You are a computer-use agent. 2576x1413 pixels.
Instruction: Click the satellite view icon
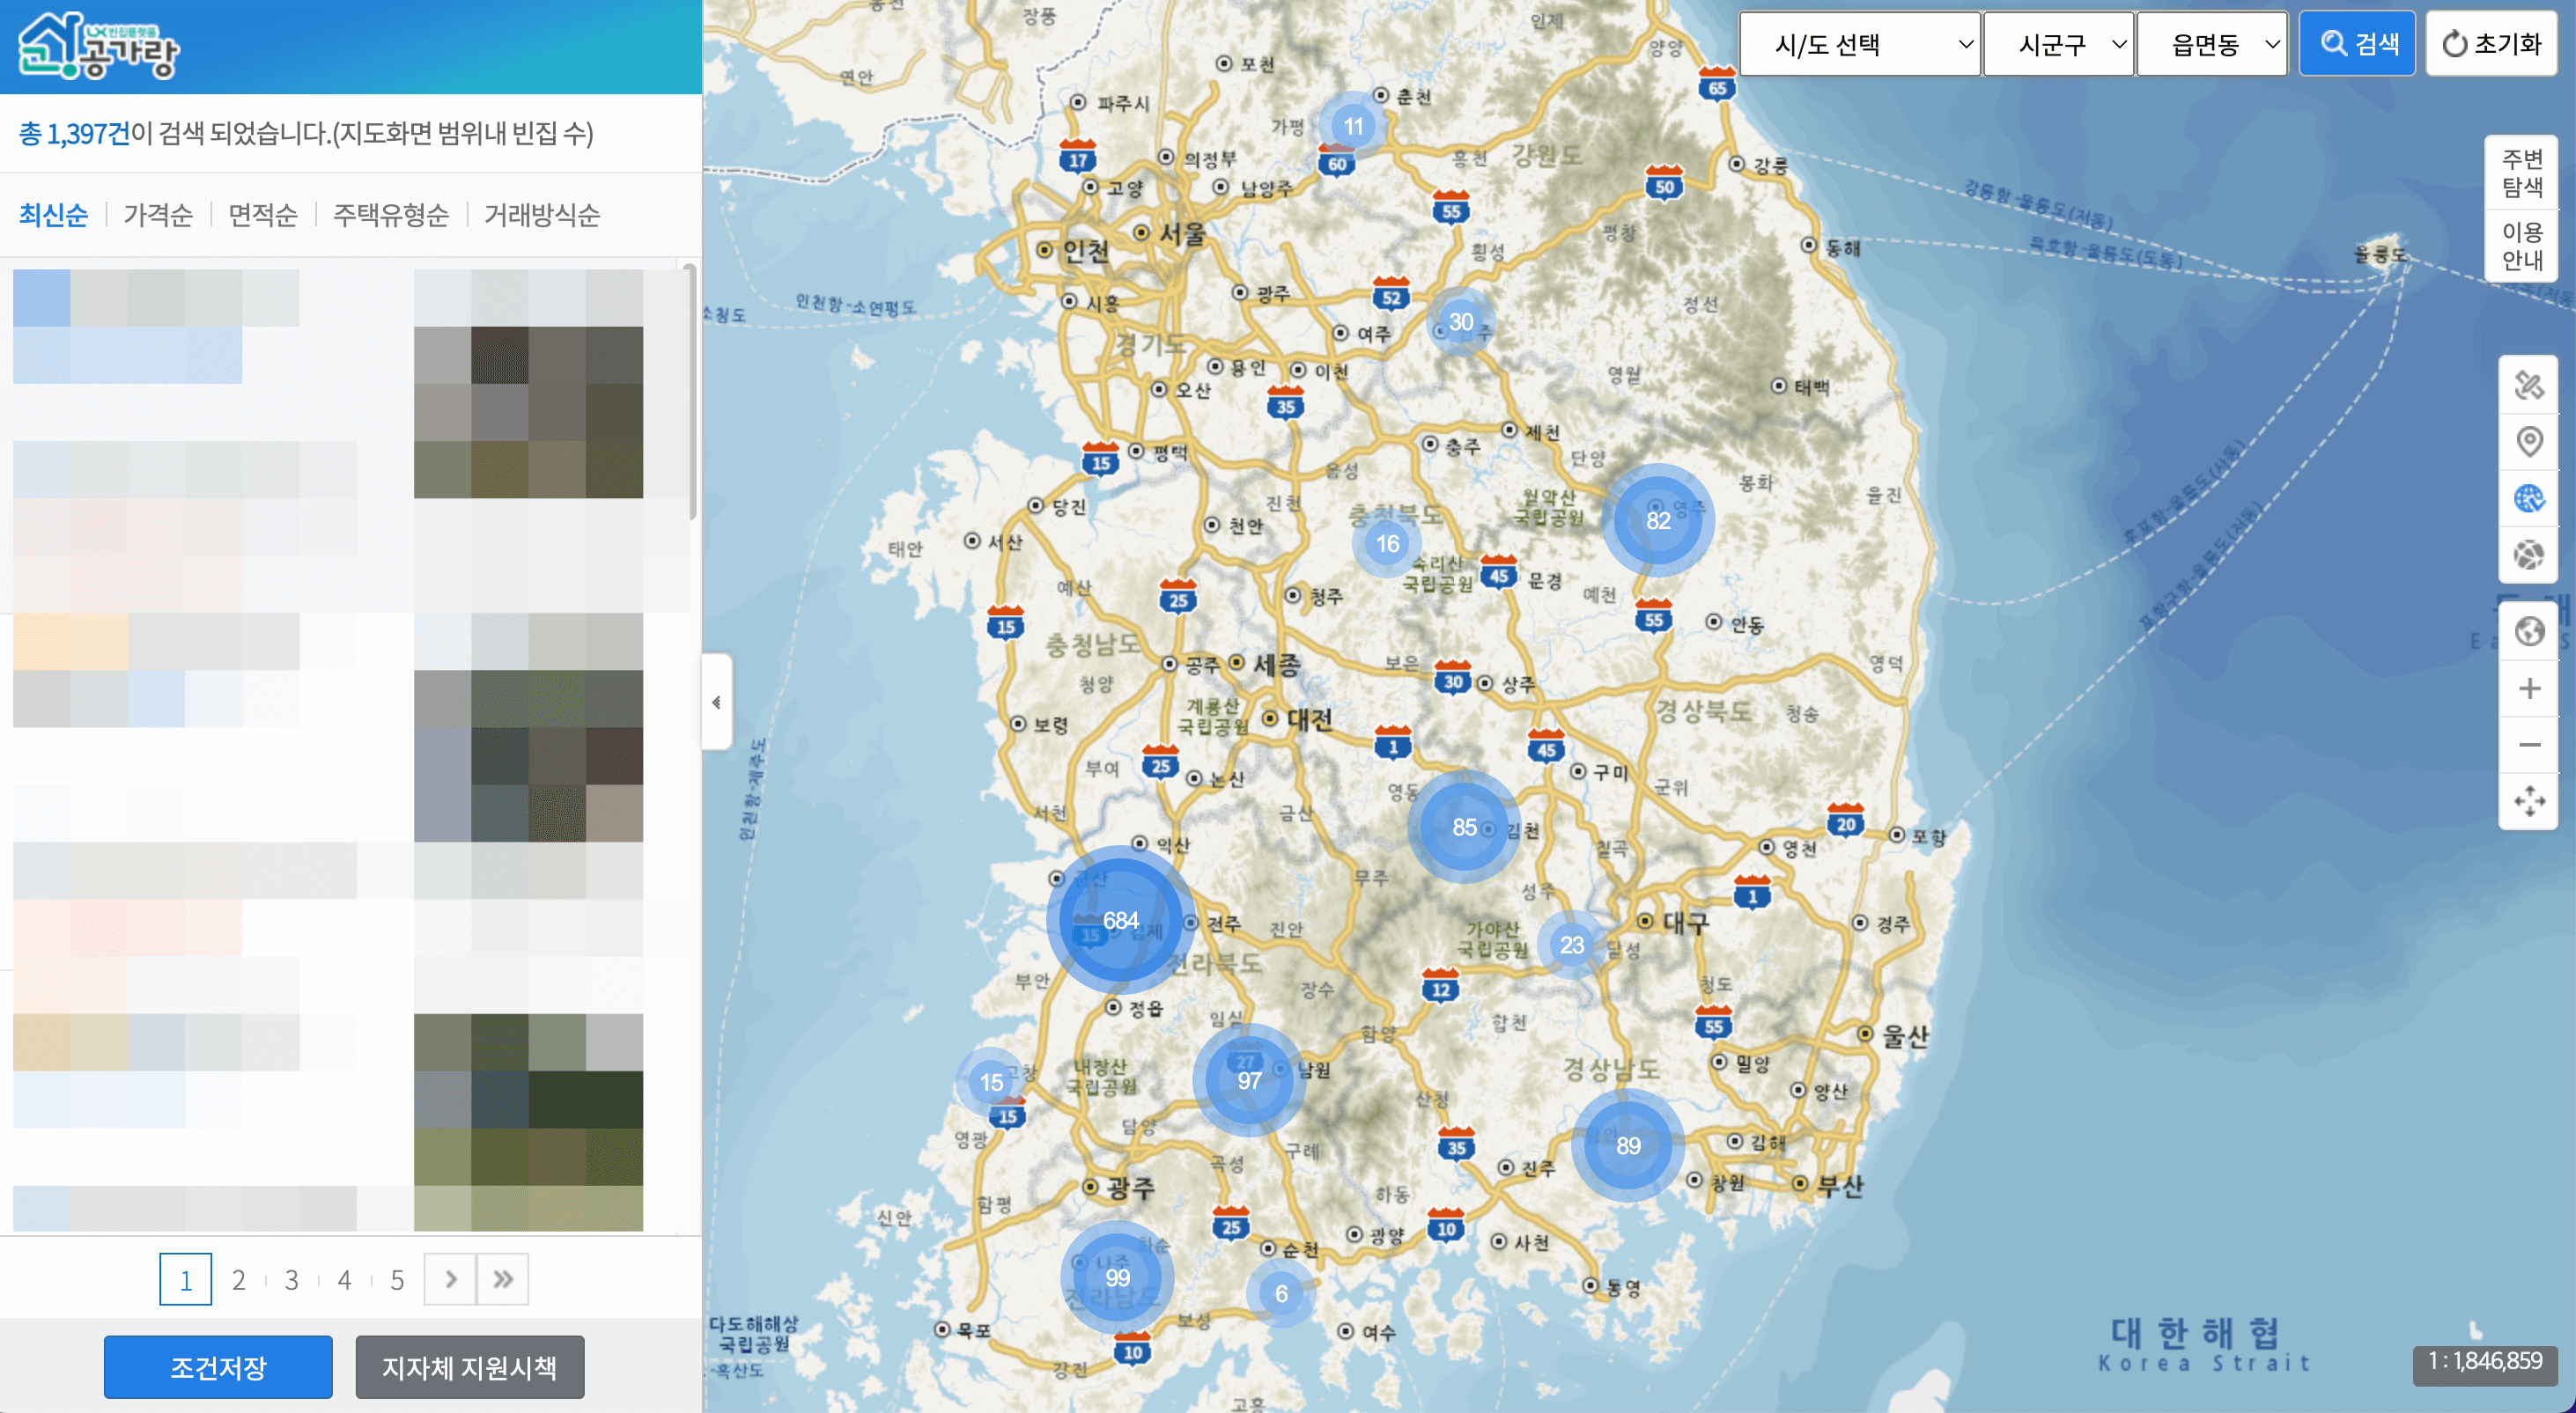coord(2528,385)
